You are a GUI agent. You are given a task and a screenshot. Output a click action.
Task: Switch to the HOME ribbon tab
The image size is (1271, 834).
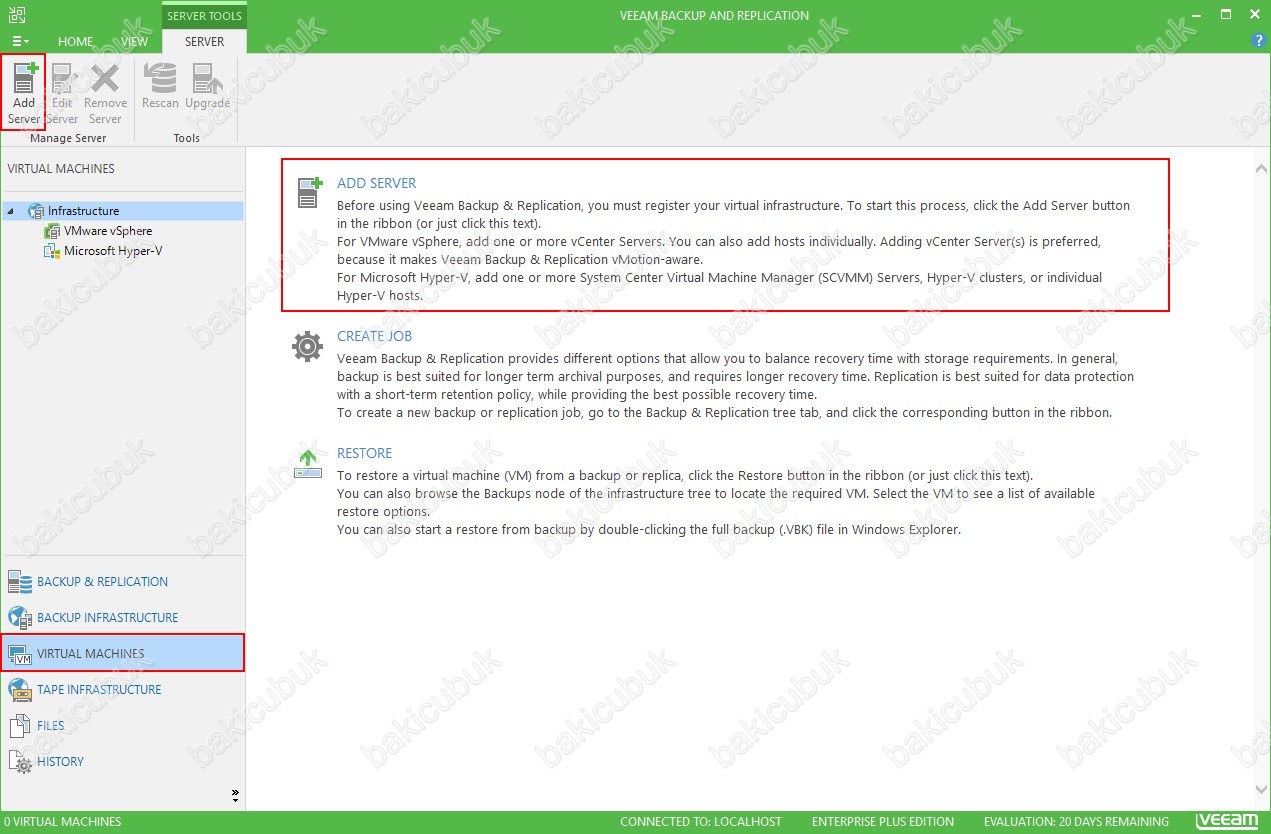[76, 42]
